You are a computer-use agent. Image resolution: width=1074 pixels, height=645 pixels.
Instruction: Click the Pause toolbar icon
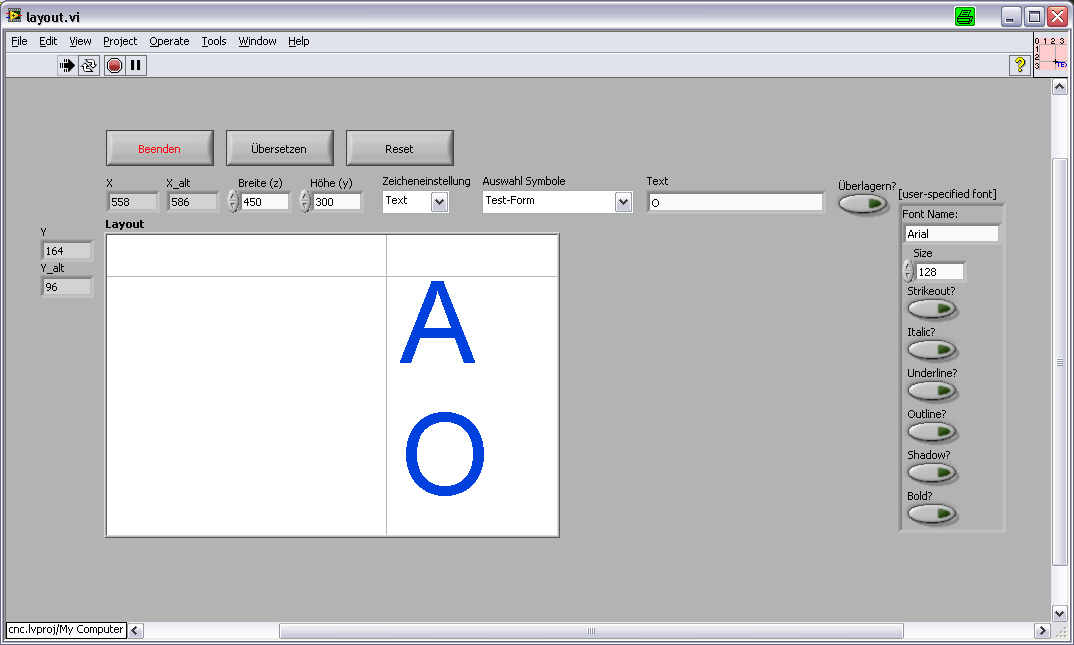click(136, 66)
